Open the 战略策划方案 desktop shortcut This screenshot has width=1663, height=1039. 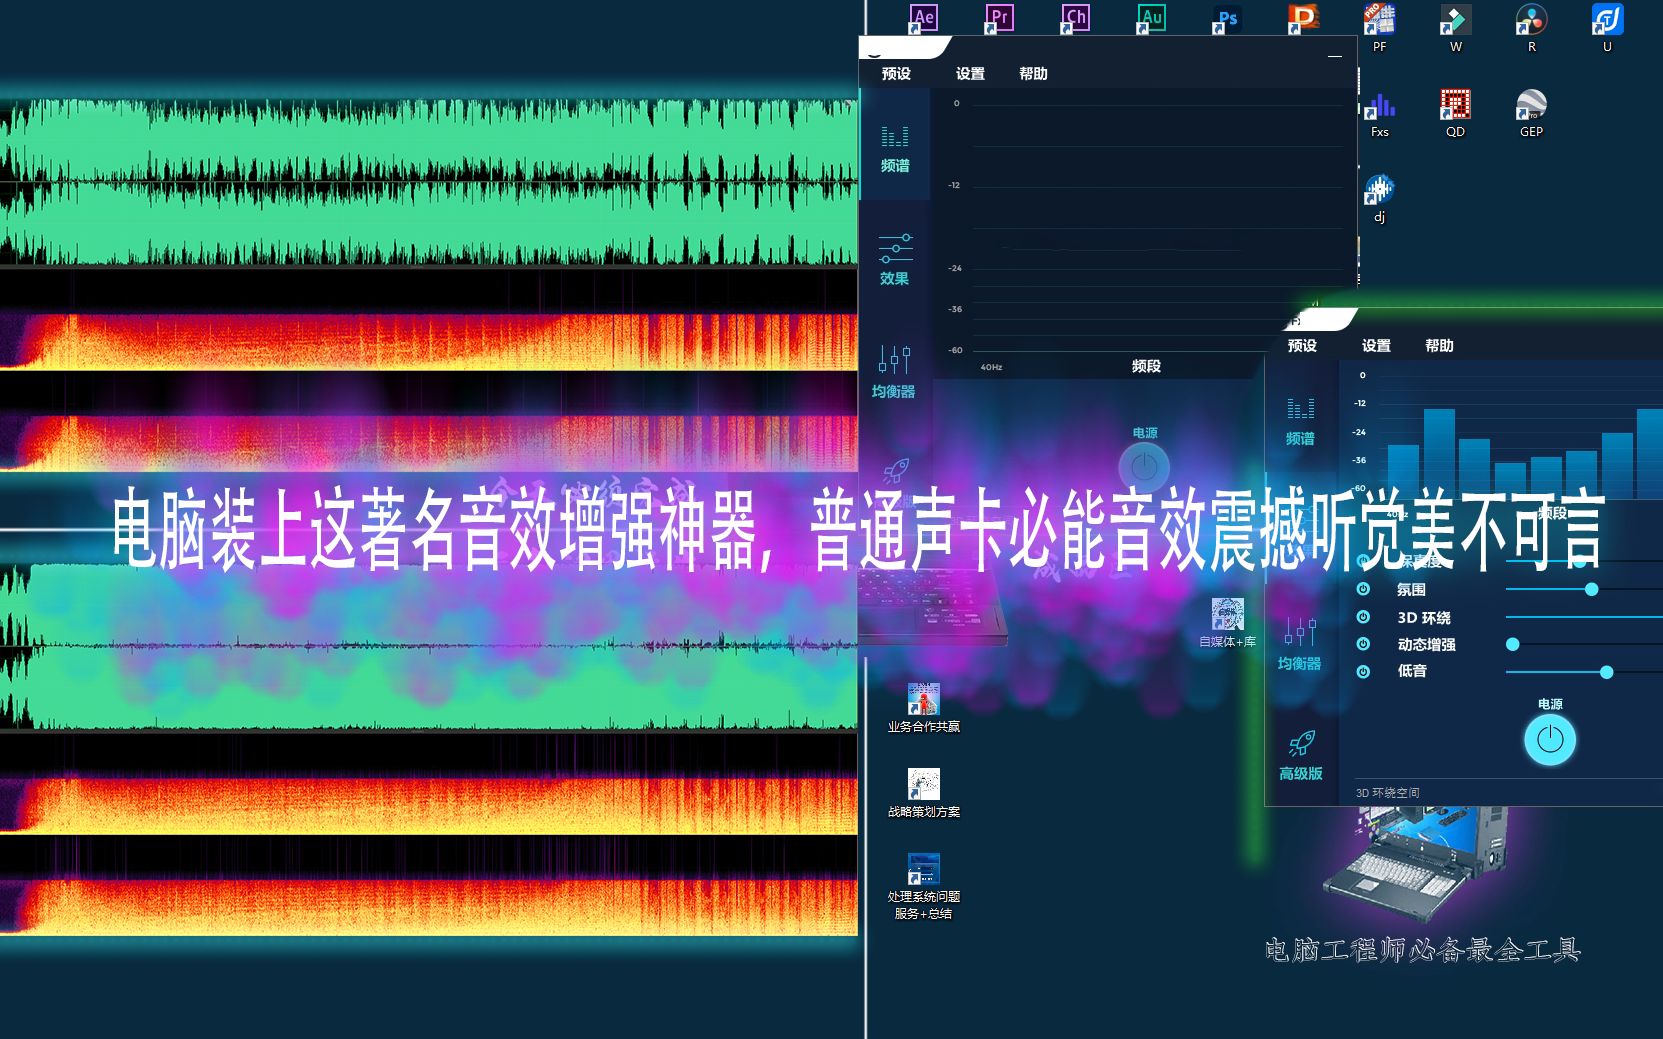923,793
